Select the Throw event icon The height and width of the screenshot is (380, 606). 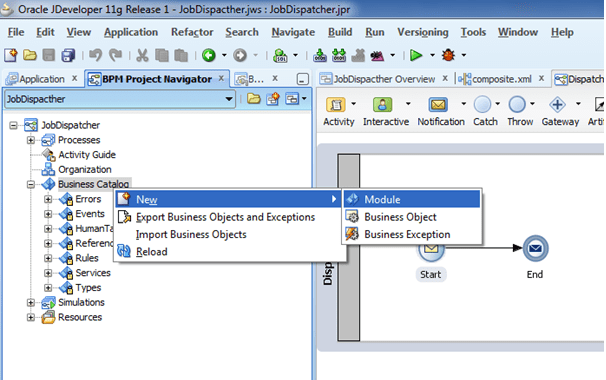[517, 104]
